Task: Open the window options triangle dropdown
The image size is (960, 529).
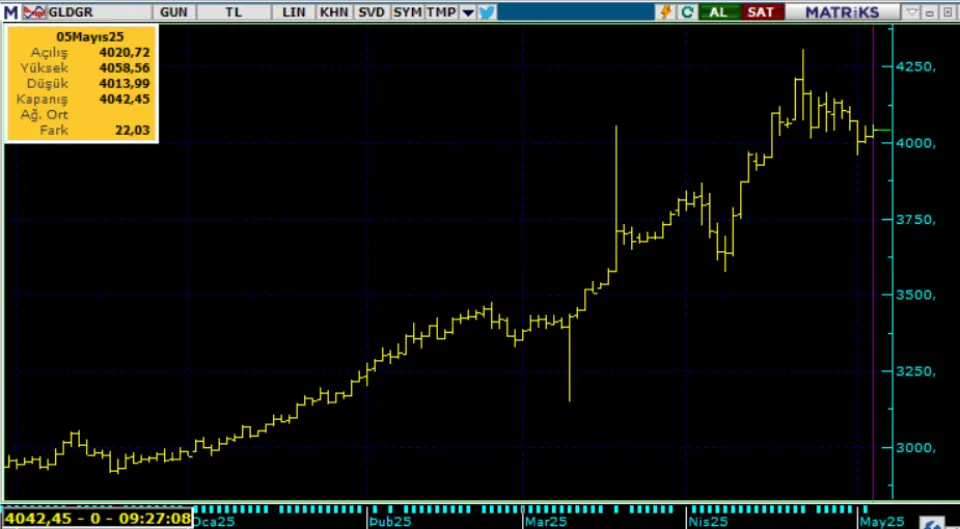Action: [912, 12]
